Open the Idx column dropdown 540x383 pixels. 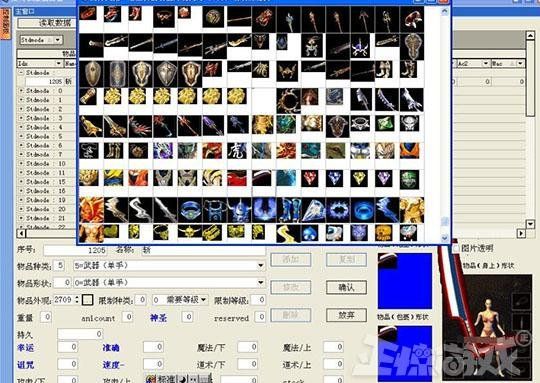pos(59,63)
